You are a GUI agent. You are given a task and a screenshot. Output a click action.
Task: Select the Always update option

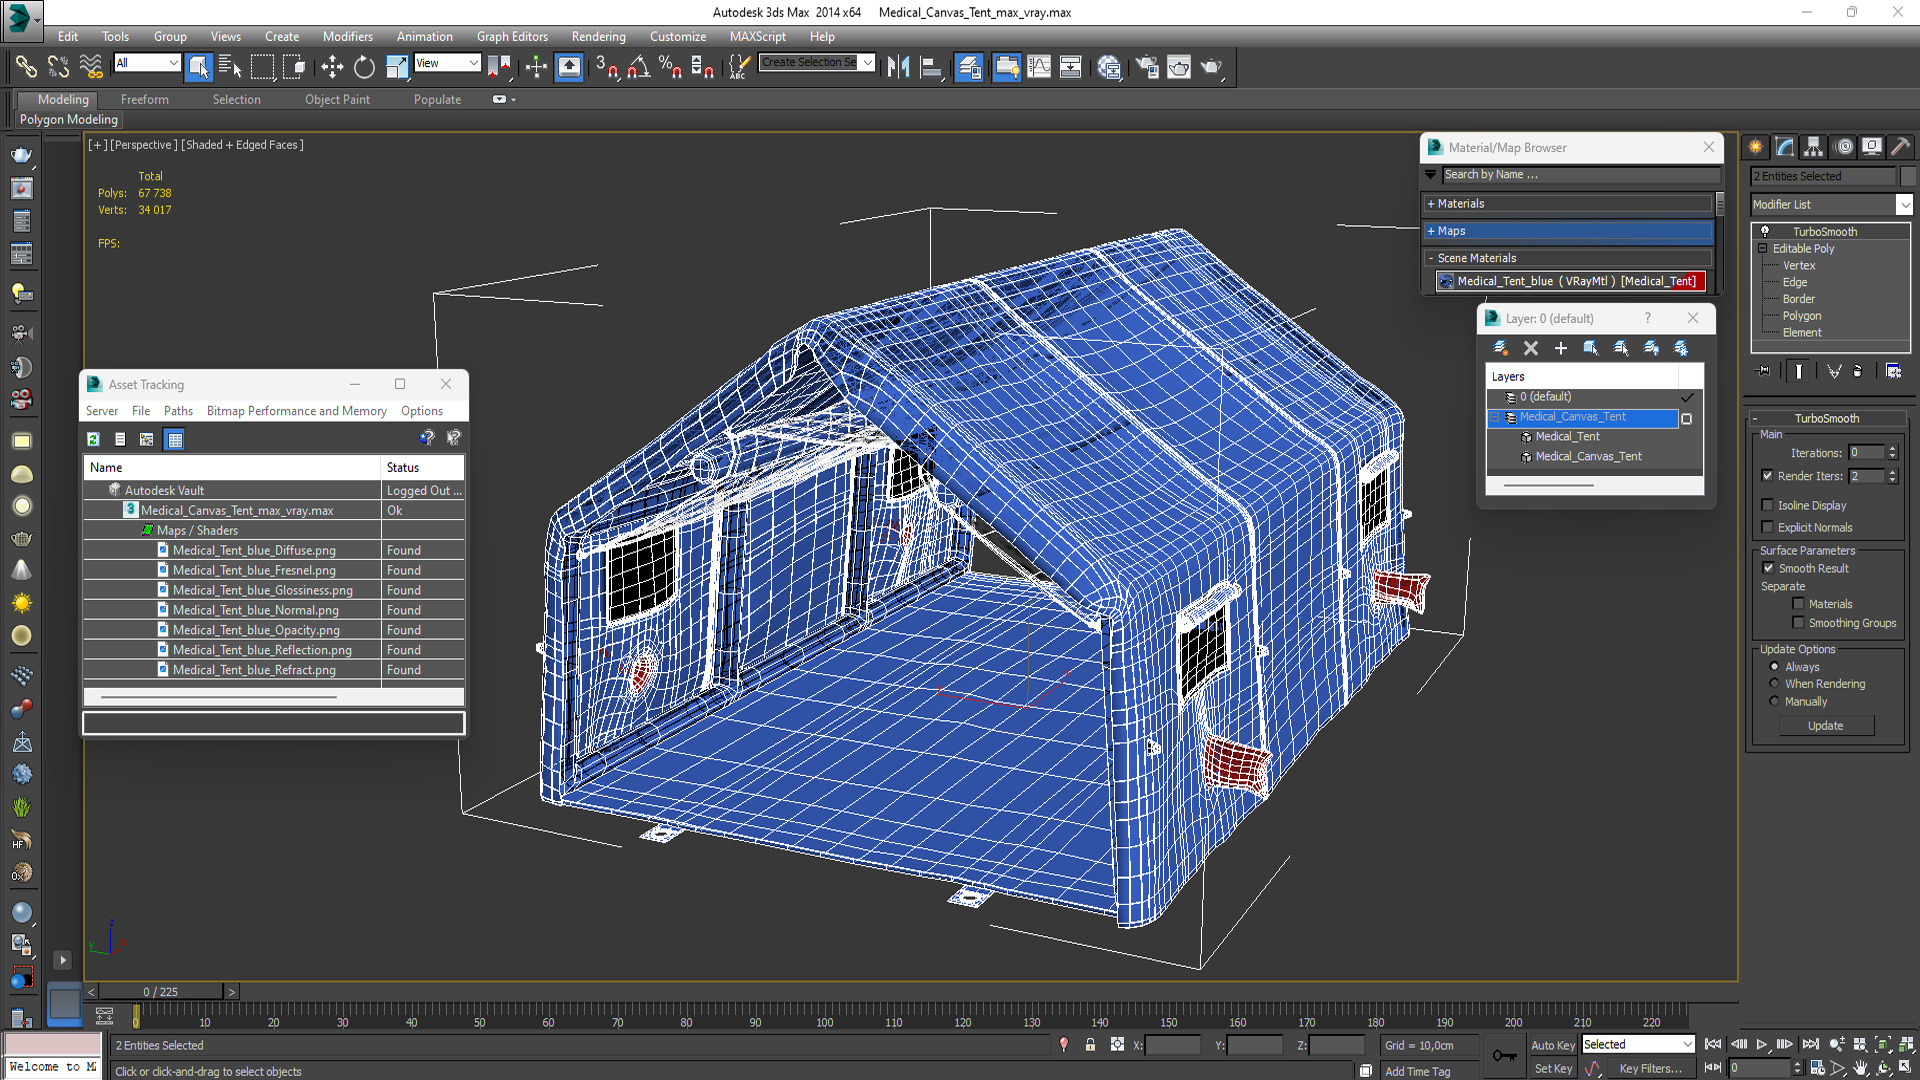[1775, 667]
